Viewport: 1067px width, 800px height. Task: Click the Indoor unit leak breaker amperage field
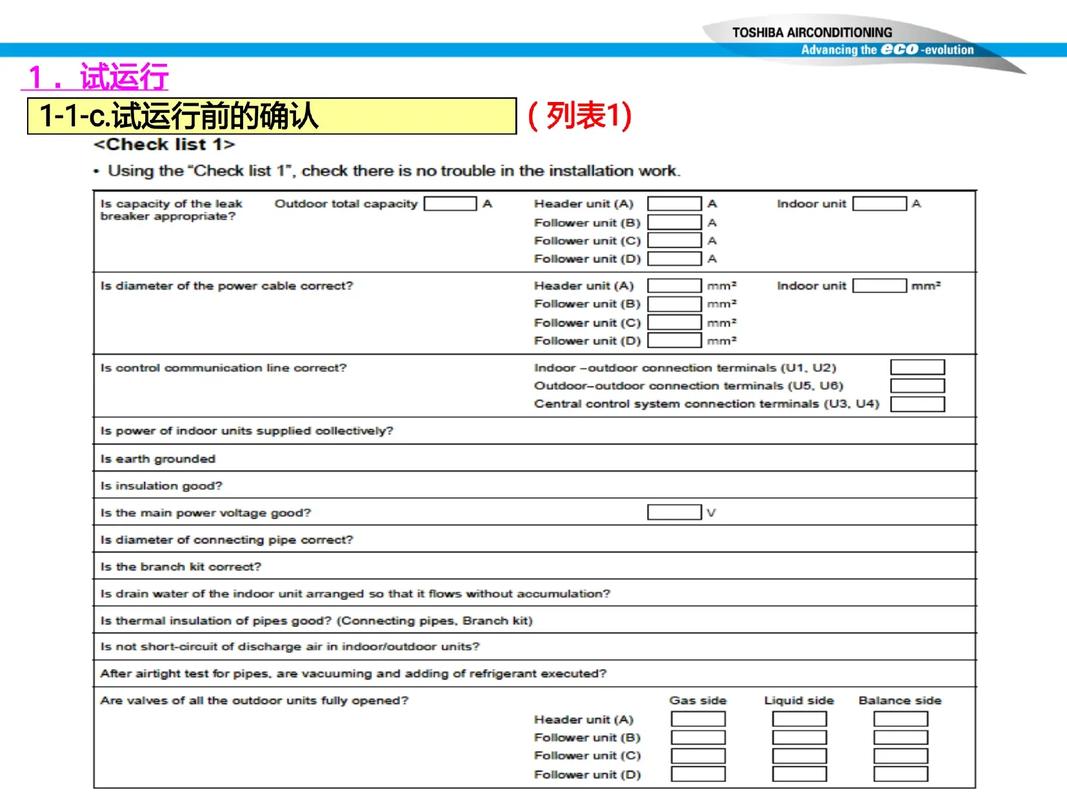tap(879, 204)
